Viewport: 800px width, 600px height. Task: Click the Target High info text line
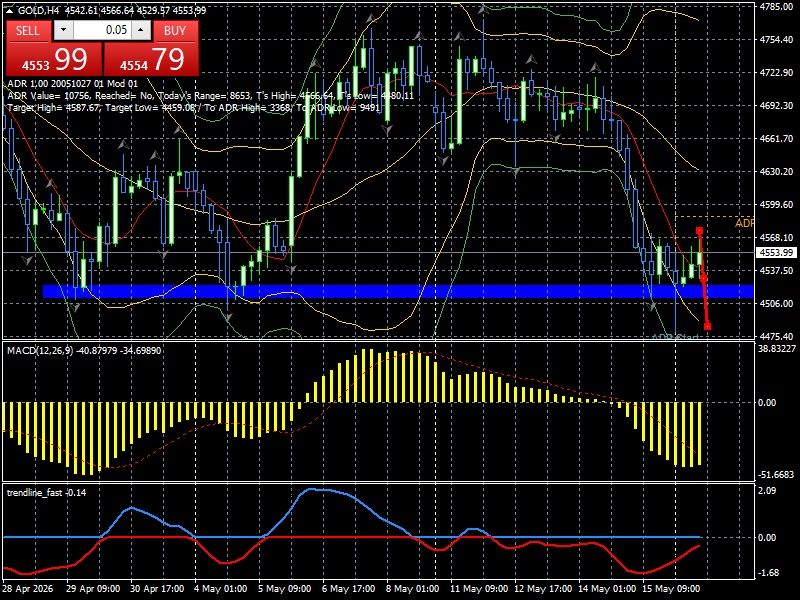194,108
